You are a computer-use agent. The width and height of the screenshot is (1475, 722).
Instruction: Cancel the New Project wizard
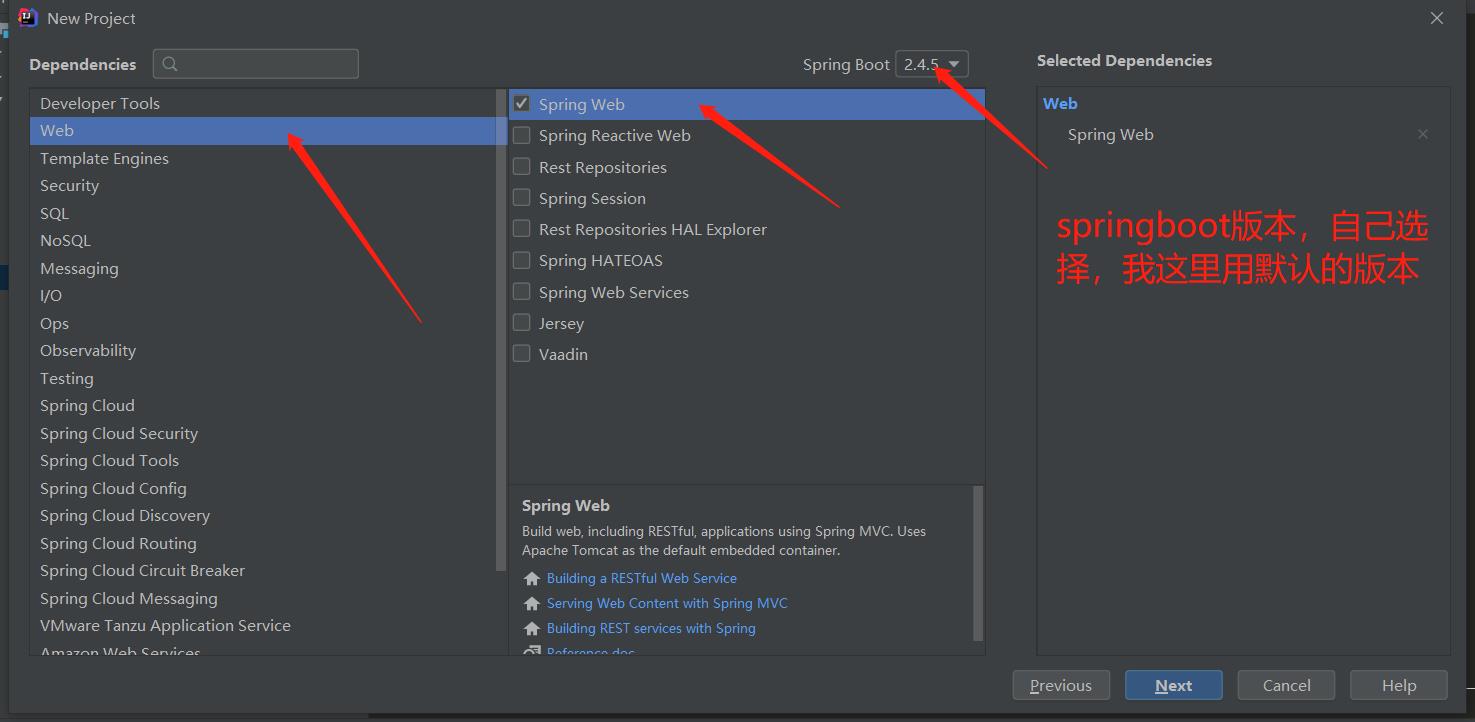[x=1286, y=685]
